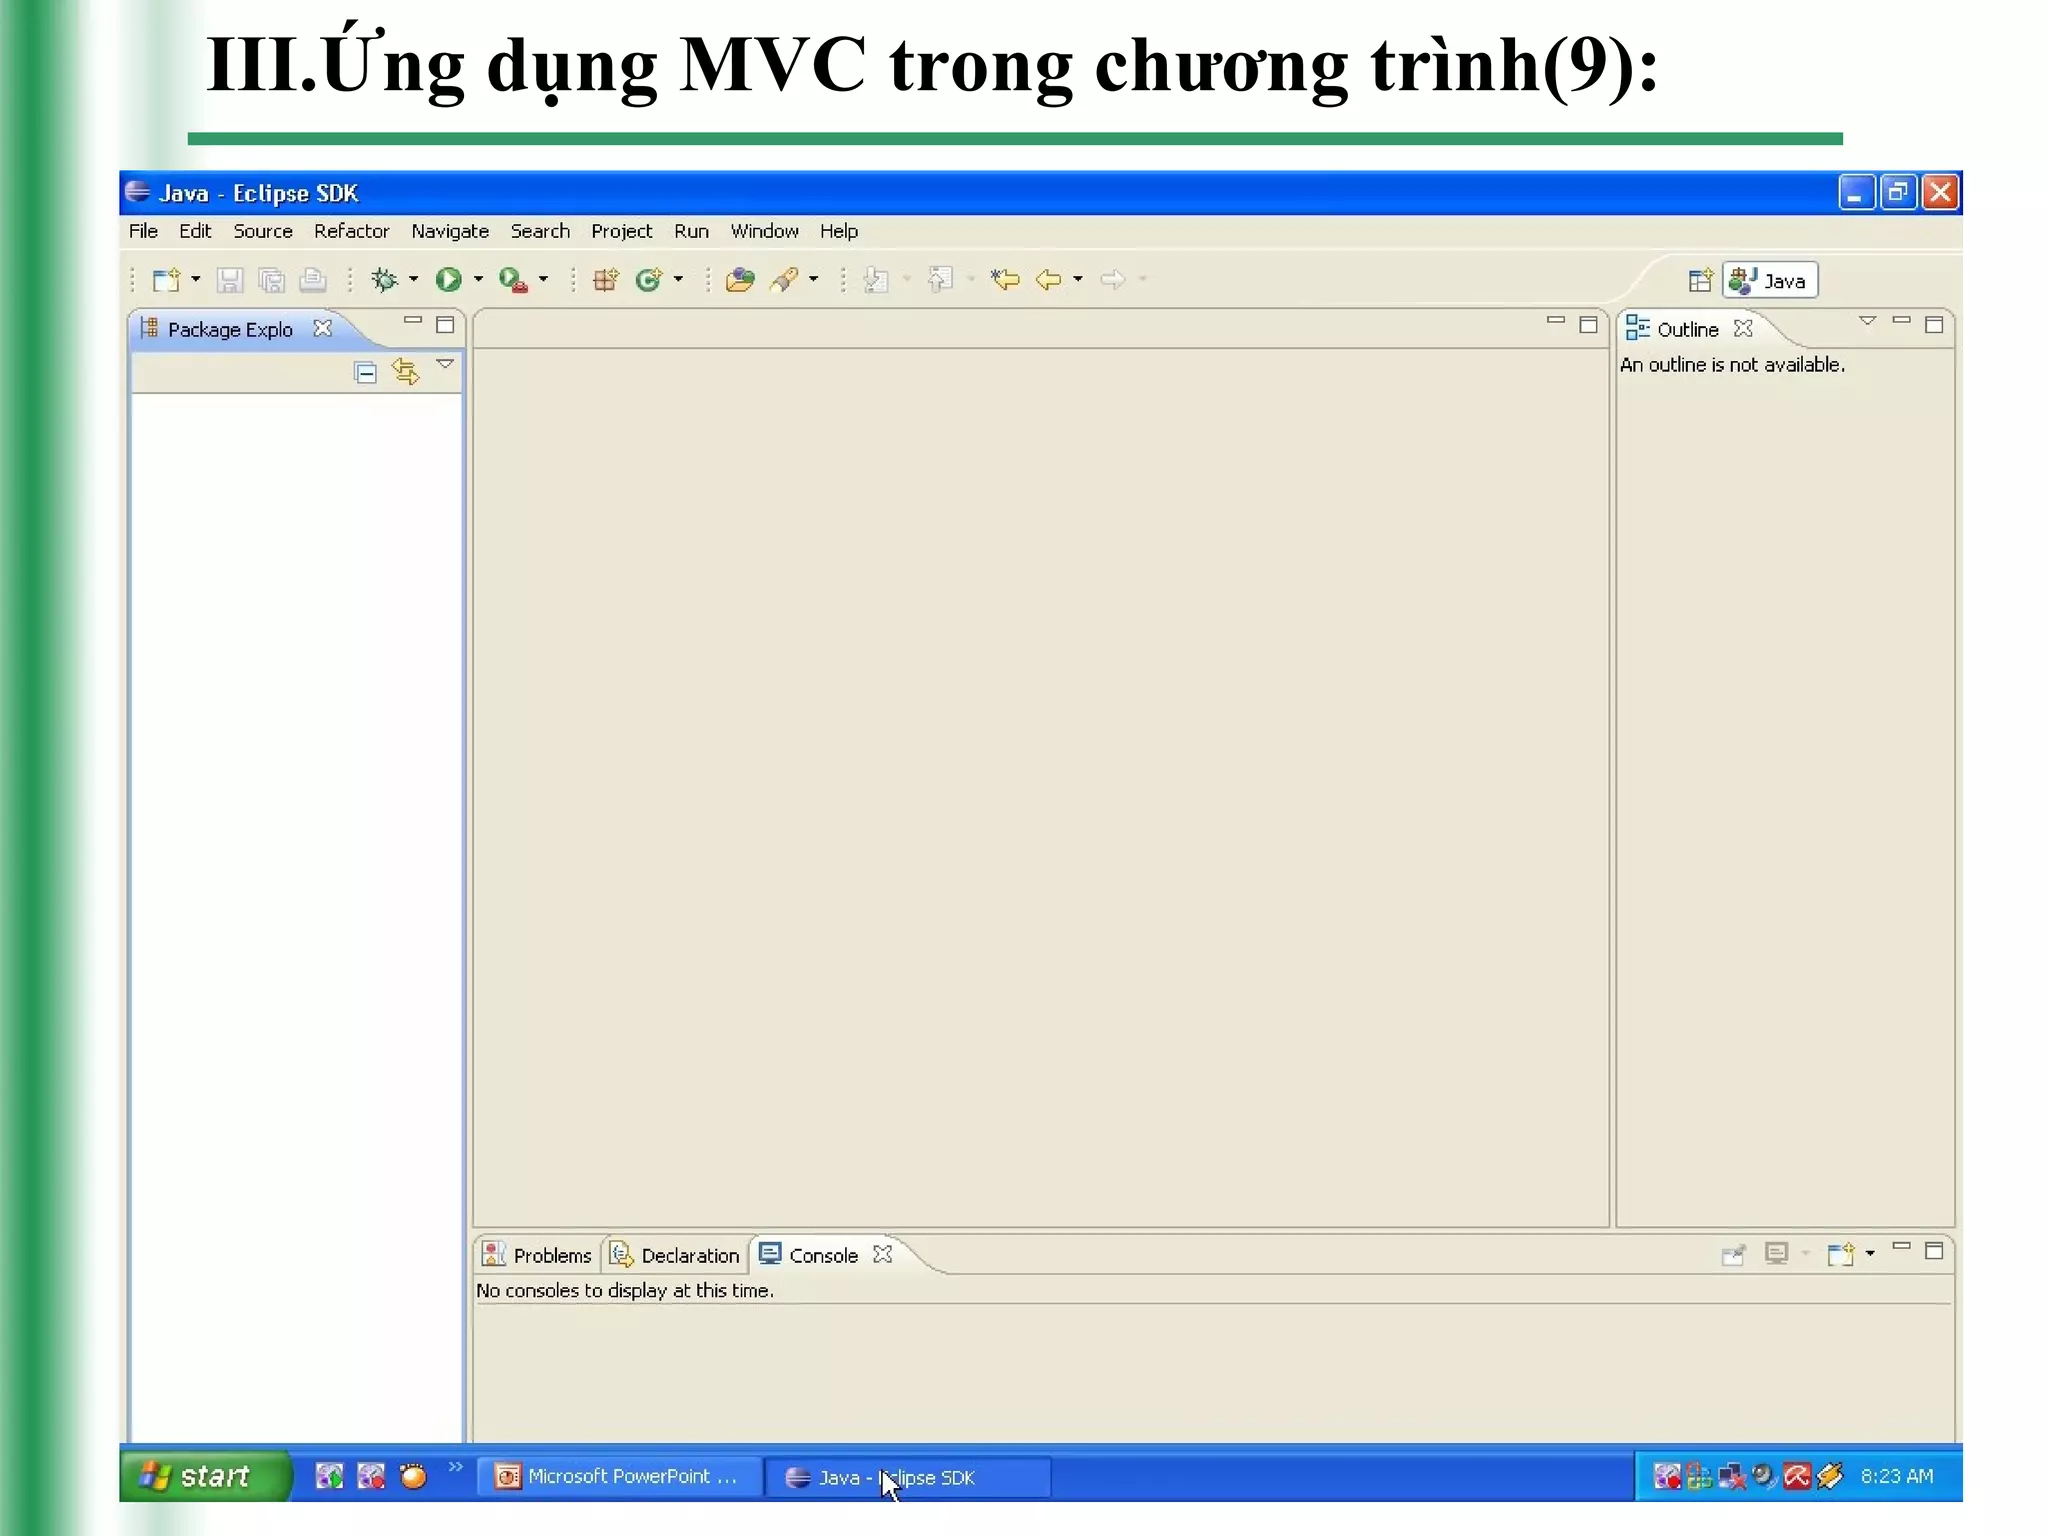2048x1536 pixels.
Task: Minimize the editor area
Action: 1556,321
